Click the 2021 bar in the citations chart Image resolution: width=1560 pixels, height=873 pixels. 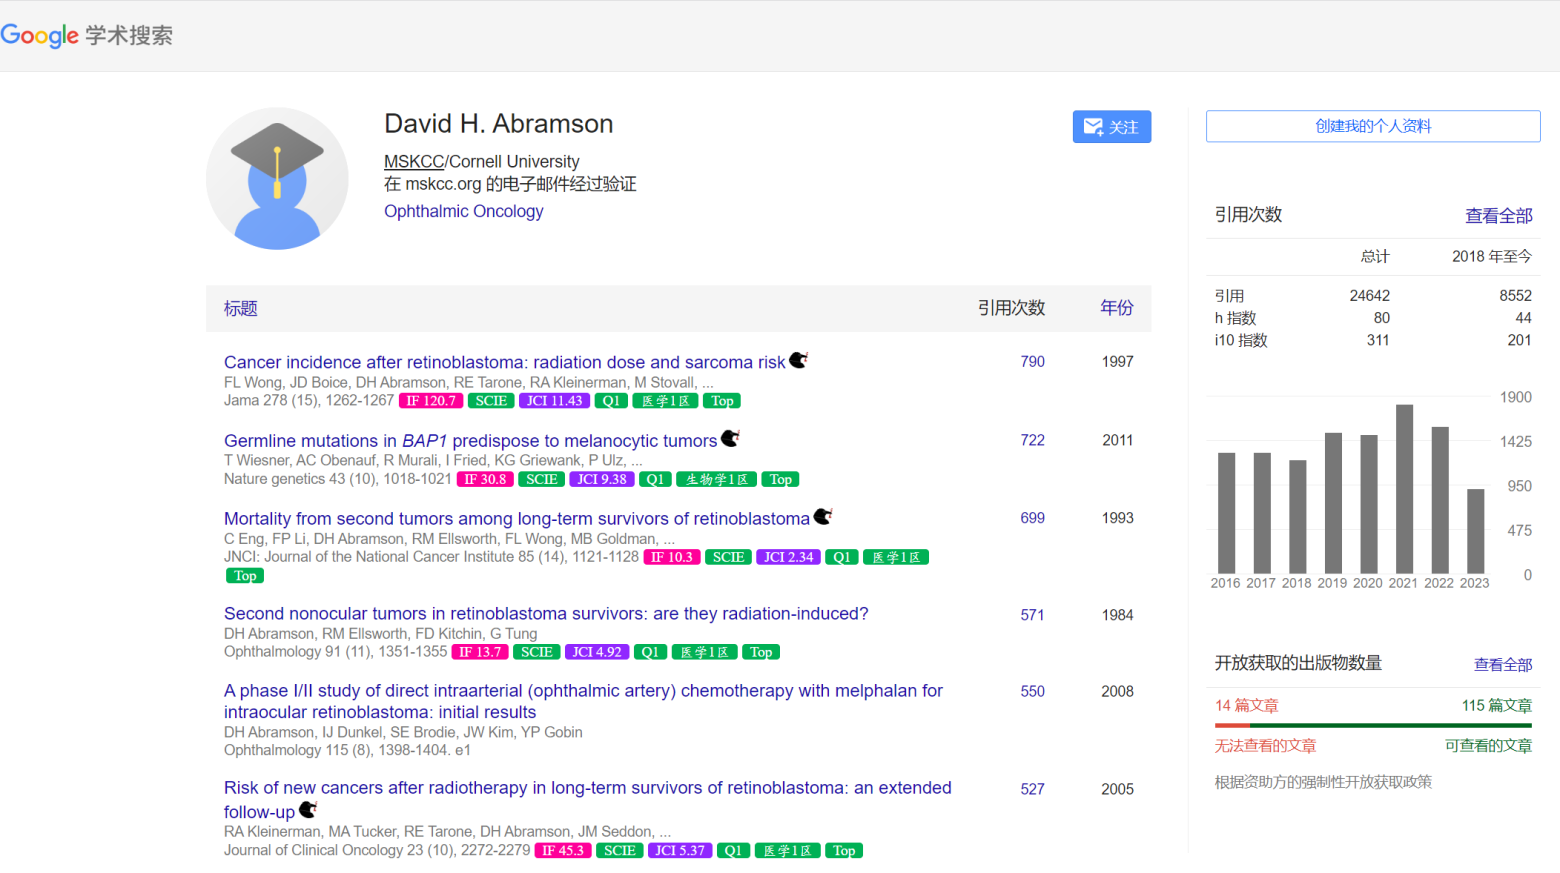click(1404, 488)
